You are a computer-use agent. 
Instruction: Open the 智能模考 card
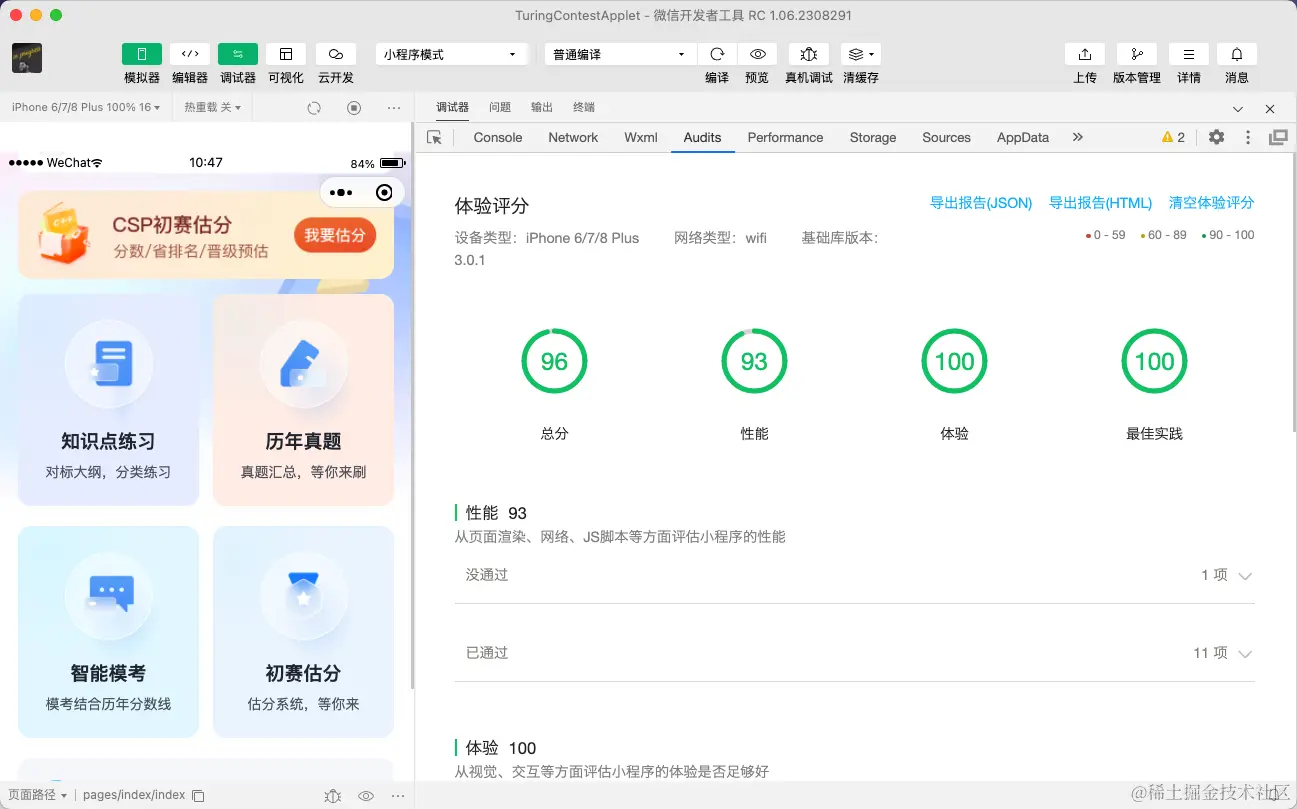point(108,632)
